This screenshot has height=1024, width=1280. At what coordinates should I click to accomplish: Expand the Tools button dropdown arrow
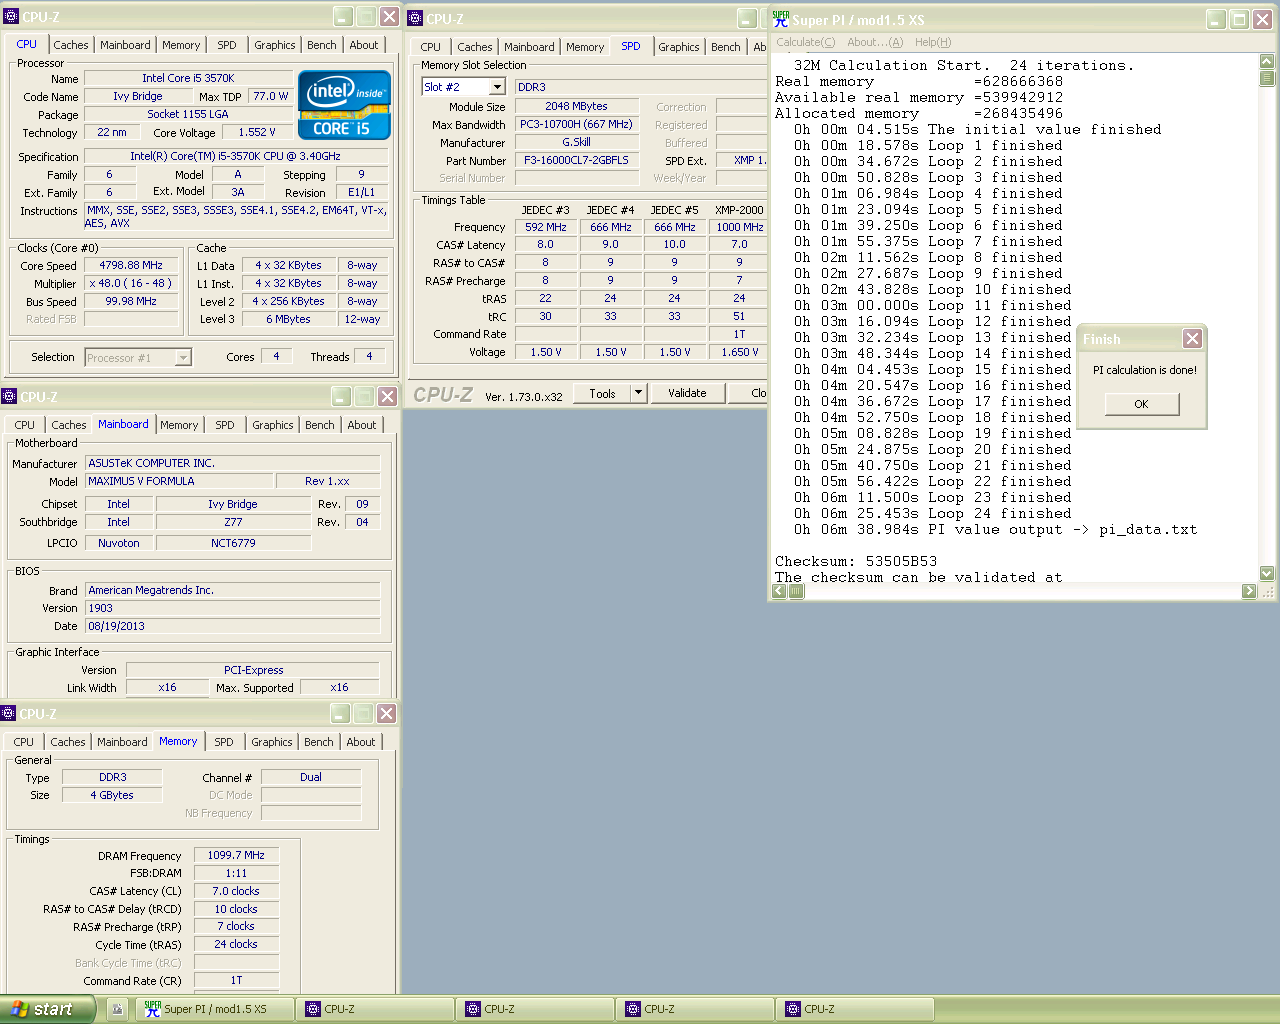pyautogui.click(x=638, y=393)
